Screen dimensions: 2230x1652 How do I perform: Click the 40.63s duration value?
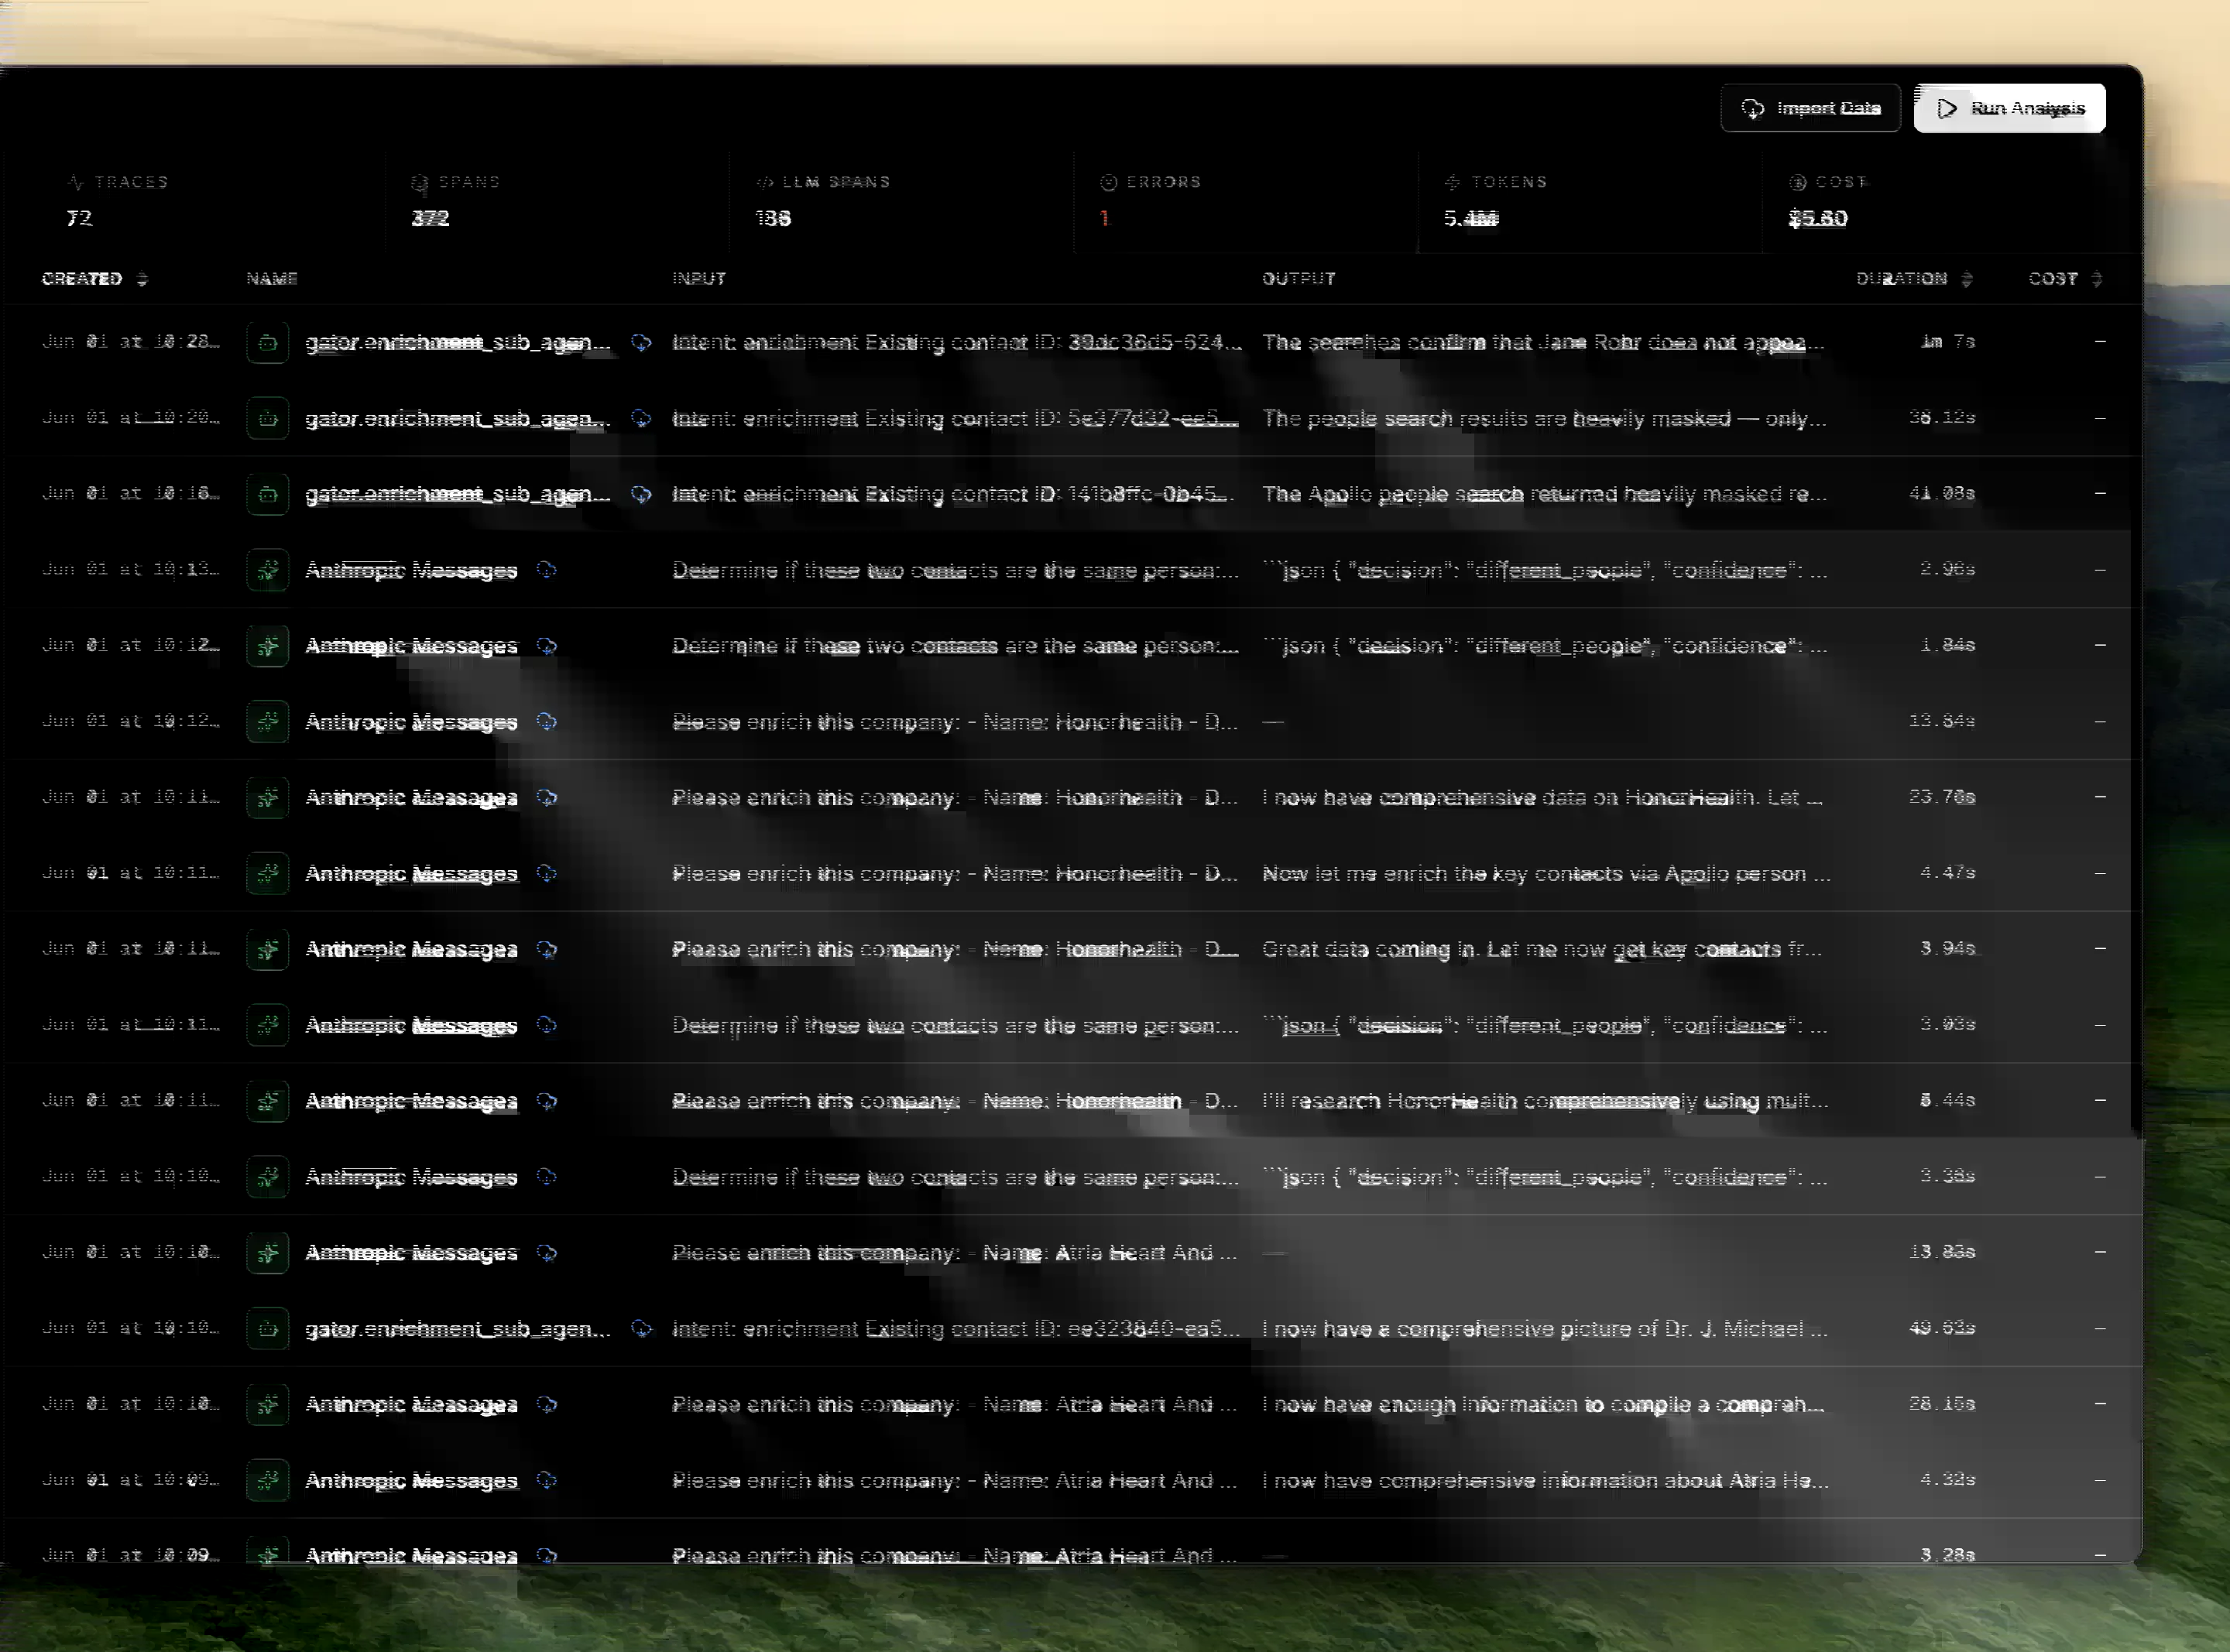(x=1942, y=1328)
